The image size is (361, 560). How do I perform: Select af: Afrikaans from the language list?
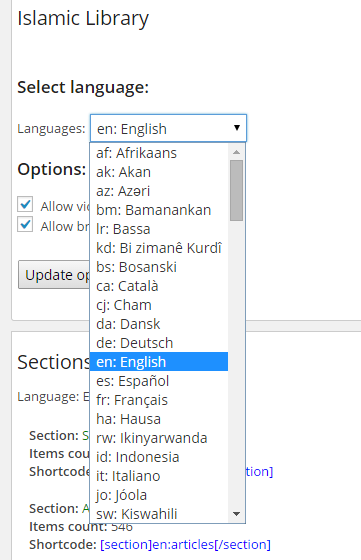[x=159, y=153]
